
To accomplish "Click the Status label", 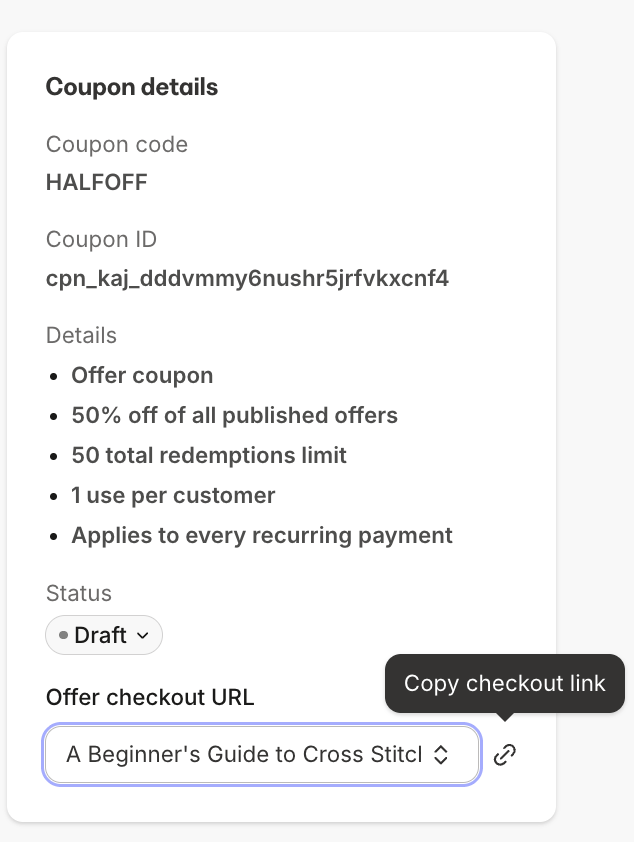I will (79, 593).
